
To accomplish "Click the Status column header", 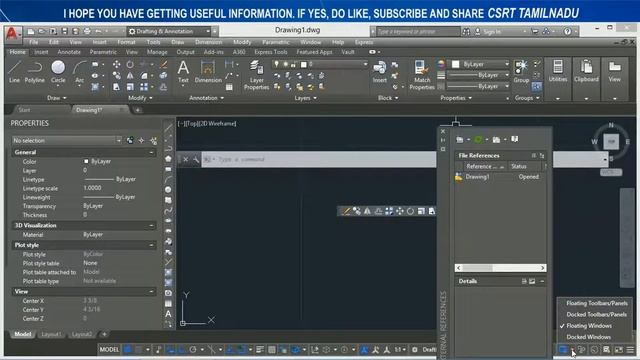I will click(x=525, y=167).
